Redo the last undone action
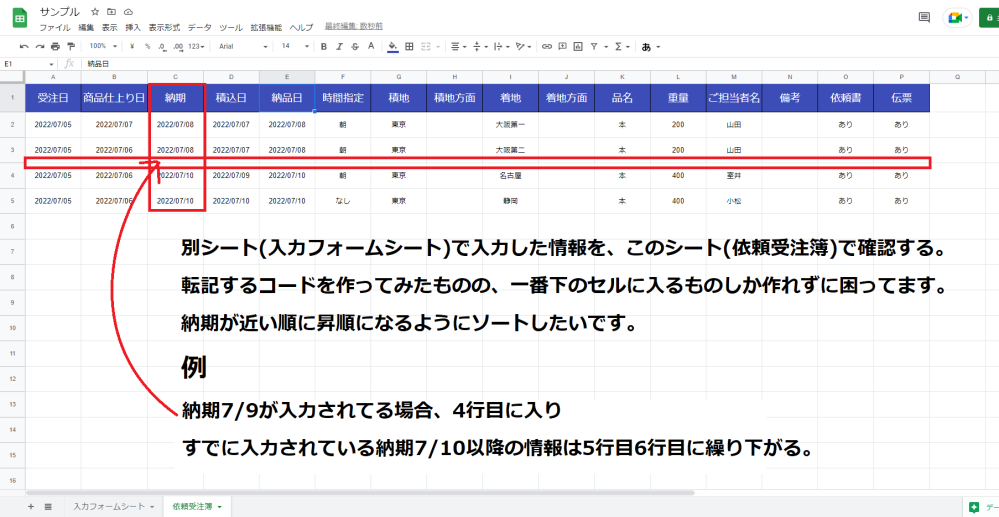Image resolution: width=999 pixels, height=517 pixels. [x=40, y=47]
